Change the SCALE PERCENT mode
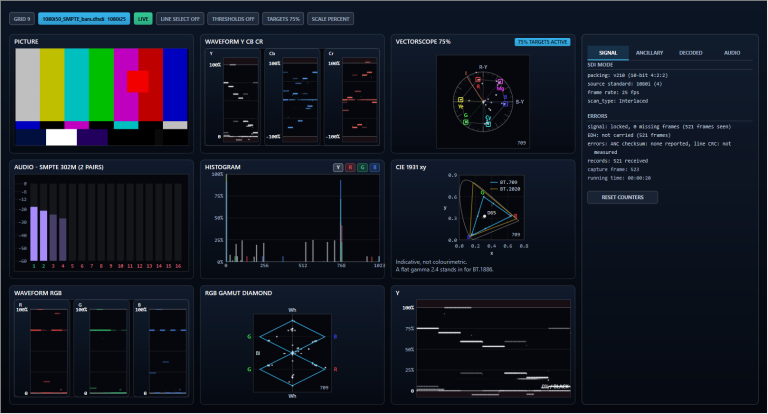Image resolution: width=768 pixels, height=414 pixels. [x=331, y=19]
